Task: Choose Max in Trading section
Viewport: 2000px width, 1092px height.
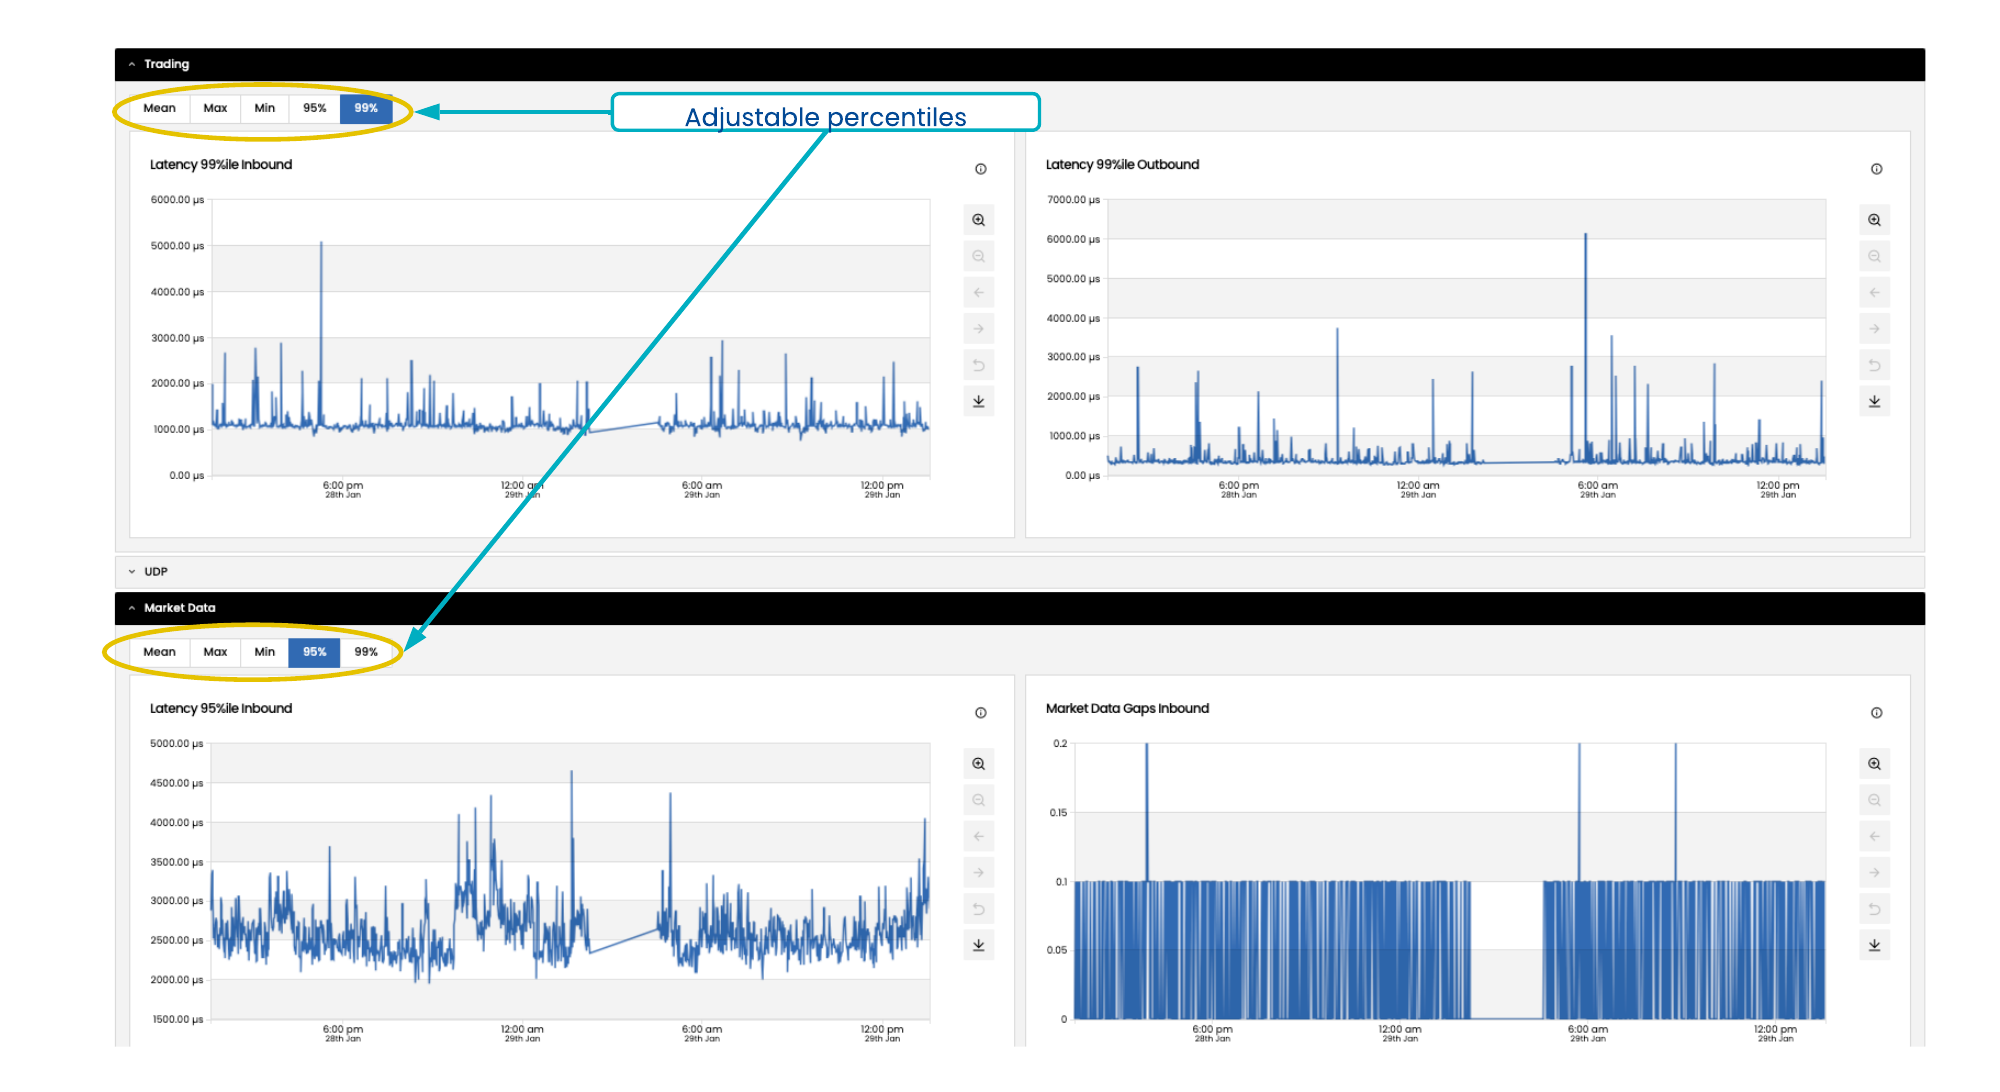Action: coord(215,108)
